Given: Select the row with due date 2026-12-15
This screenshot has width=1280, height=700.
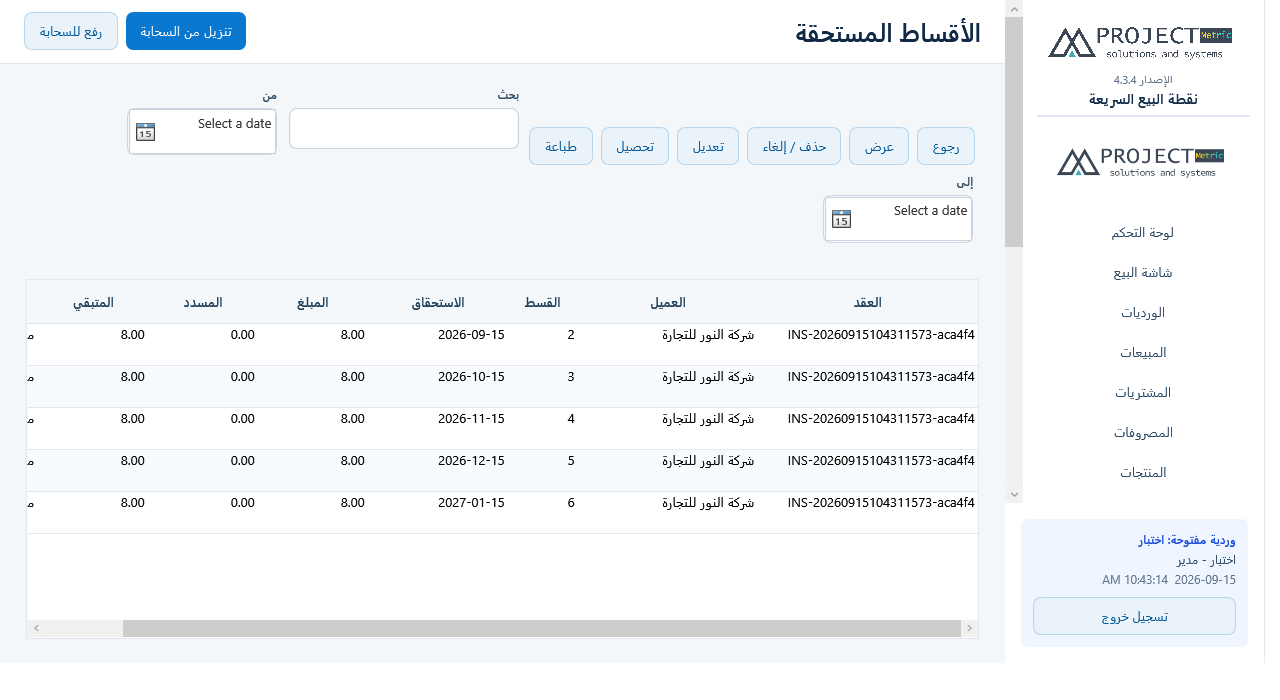Looking at the screenshot, I should 502,470.
